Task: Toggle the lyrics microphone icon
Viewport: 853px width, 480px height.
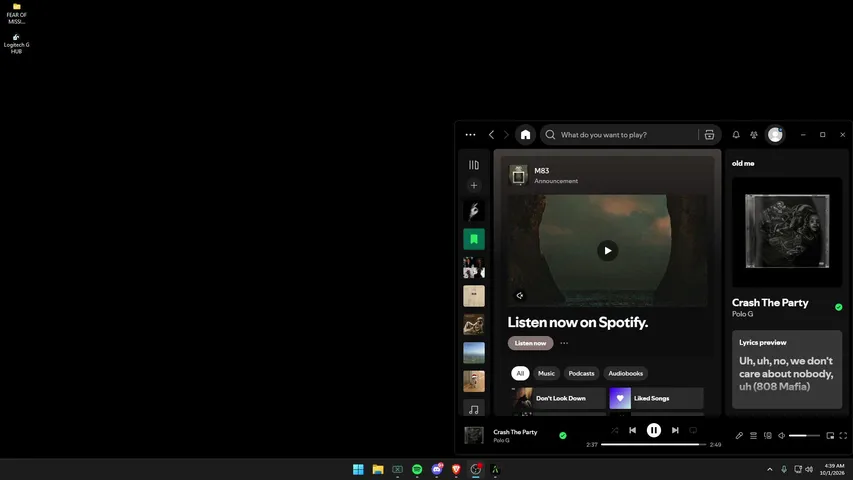Action: [739, 435]
